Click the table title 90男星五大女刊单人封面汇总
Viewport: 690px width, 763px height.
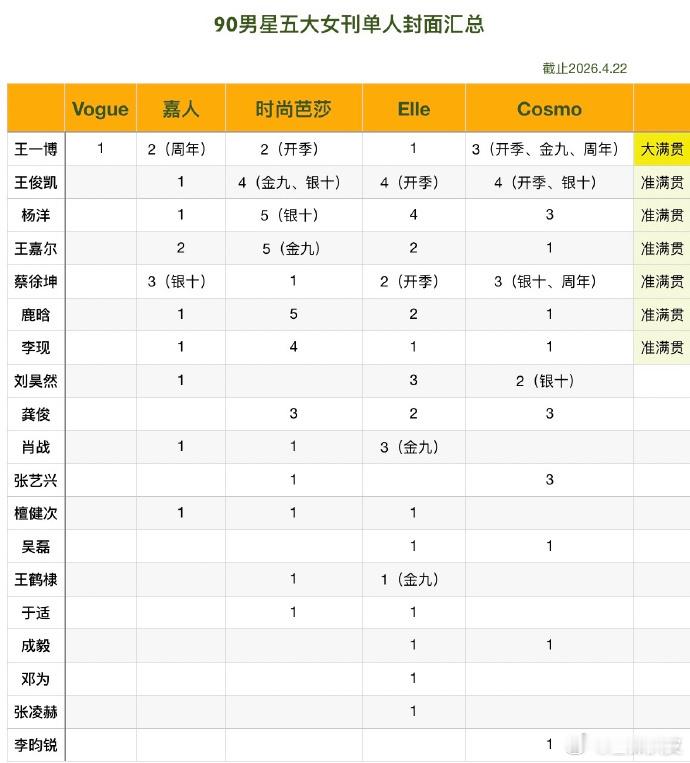(349, 24)
